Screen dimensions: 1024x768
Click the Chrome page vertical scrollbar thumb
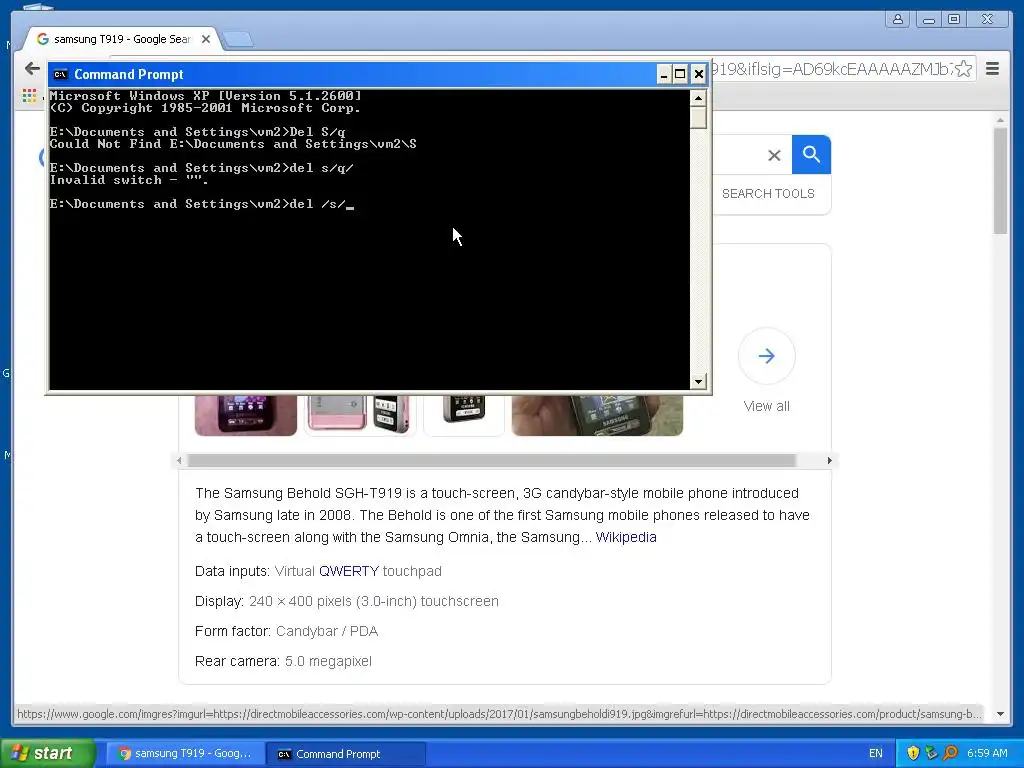pos(1000,181)
